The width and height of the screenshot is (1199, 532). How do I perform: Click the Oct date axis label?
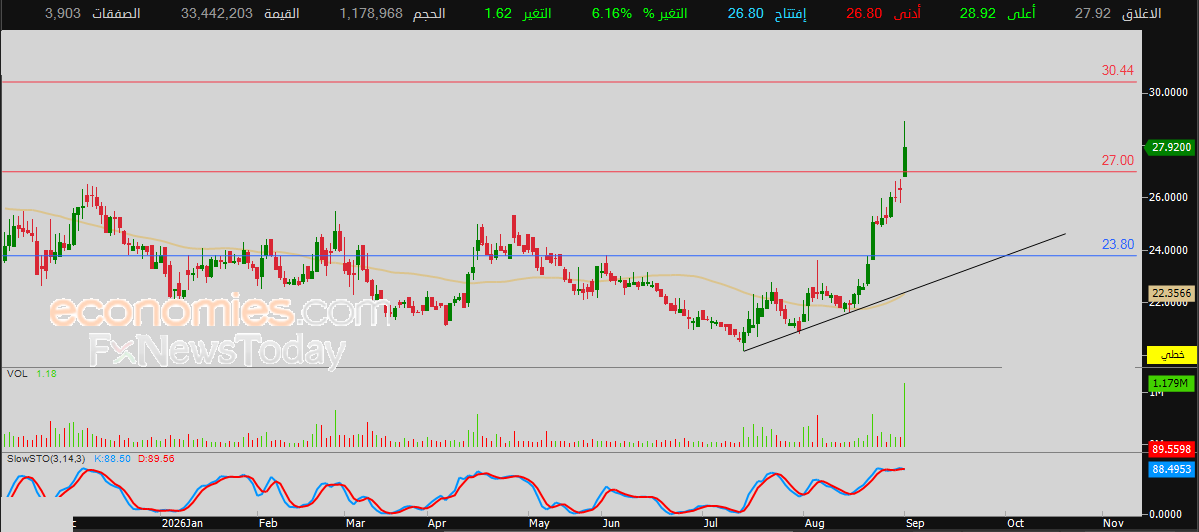pyautogui.click(x=1015, y=524)
